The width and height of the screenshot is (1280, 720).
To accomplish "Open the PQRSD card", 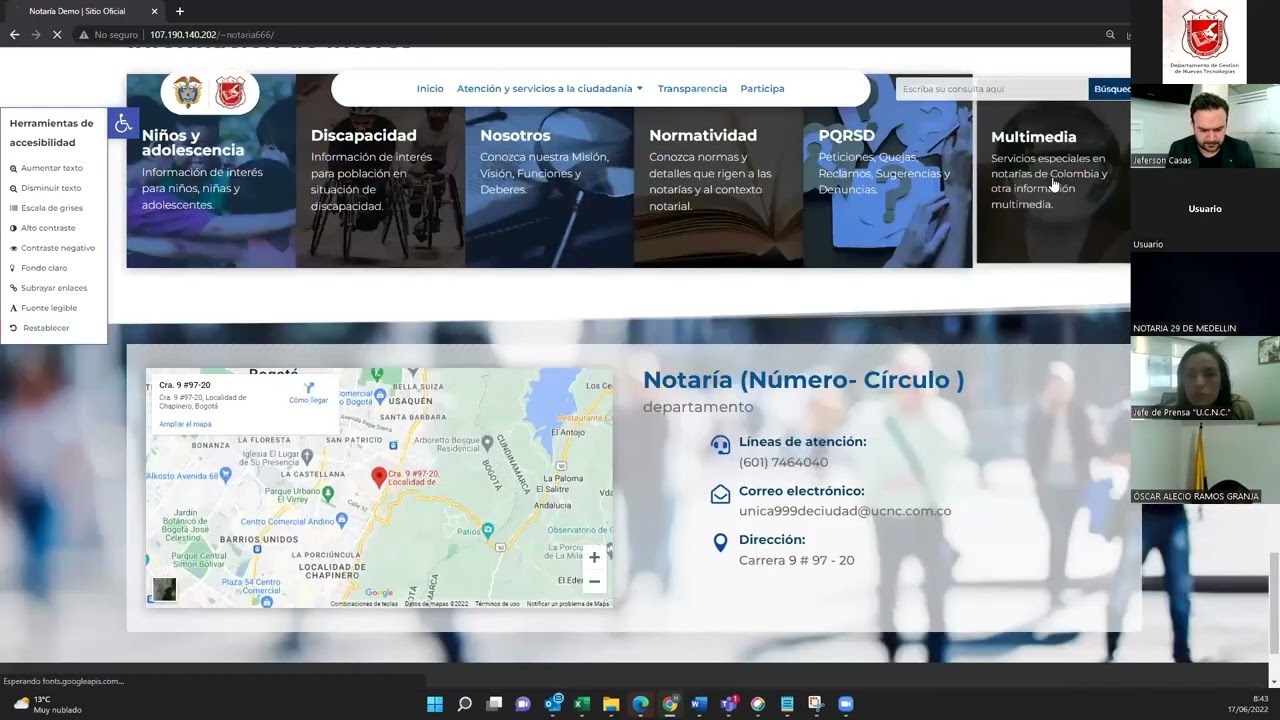I will [887, 170].
